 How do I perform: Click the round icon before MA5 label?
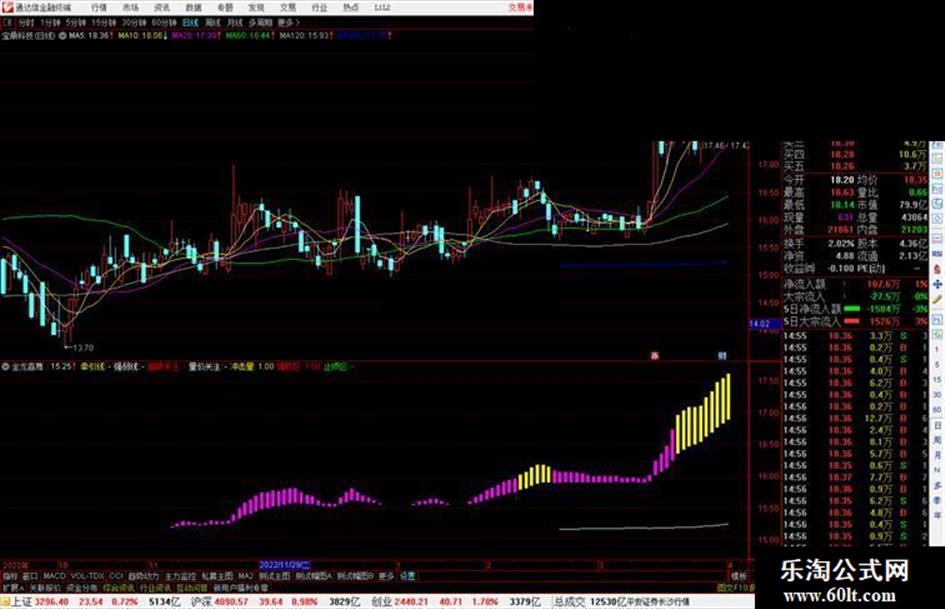click(63, 36)
